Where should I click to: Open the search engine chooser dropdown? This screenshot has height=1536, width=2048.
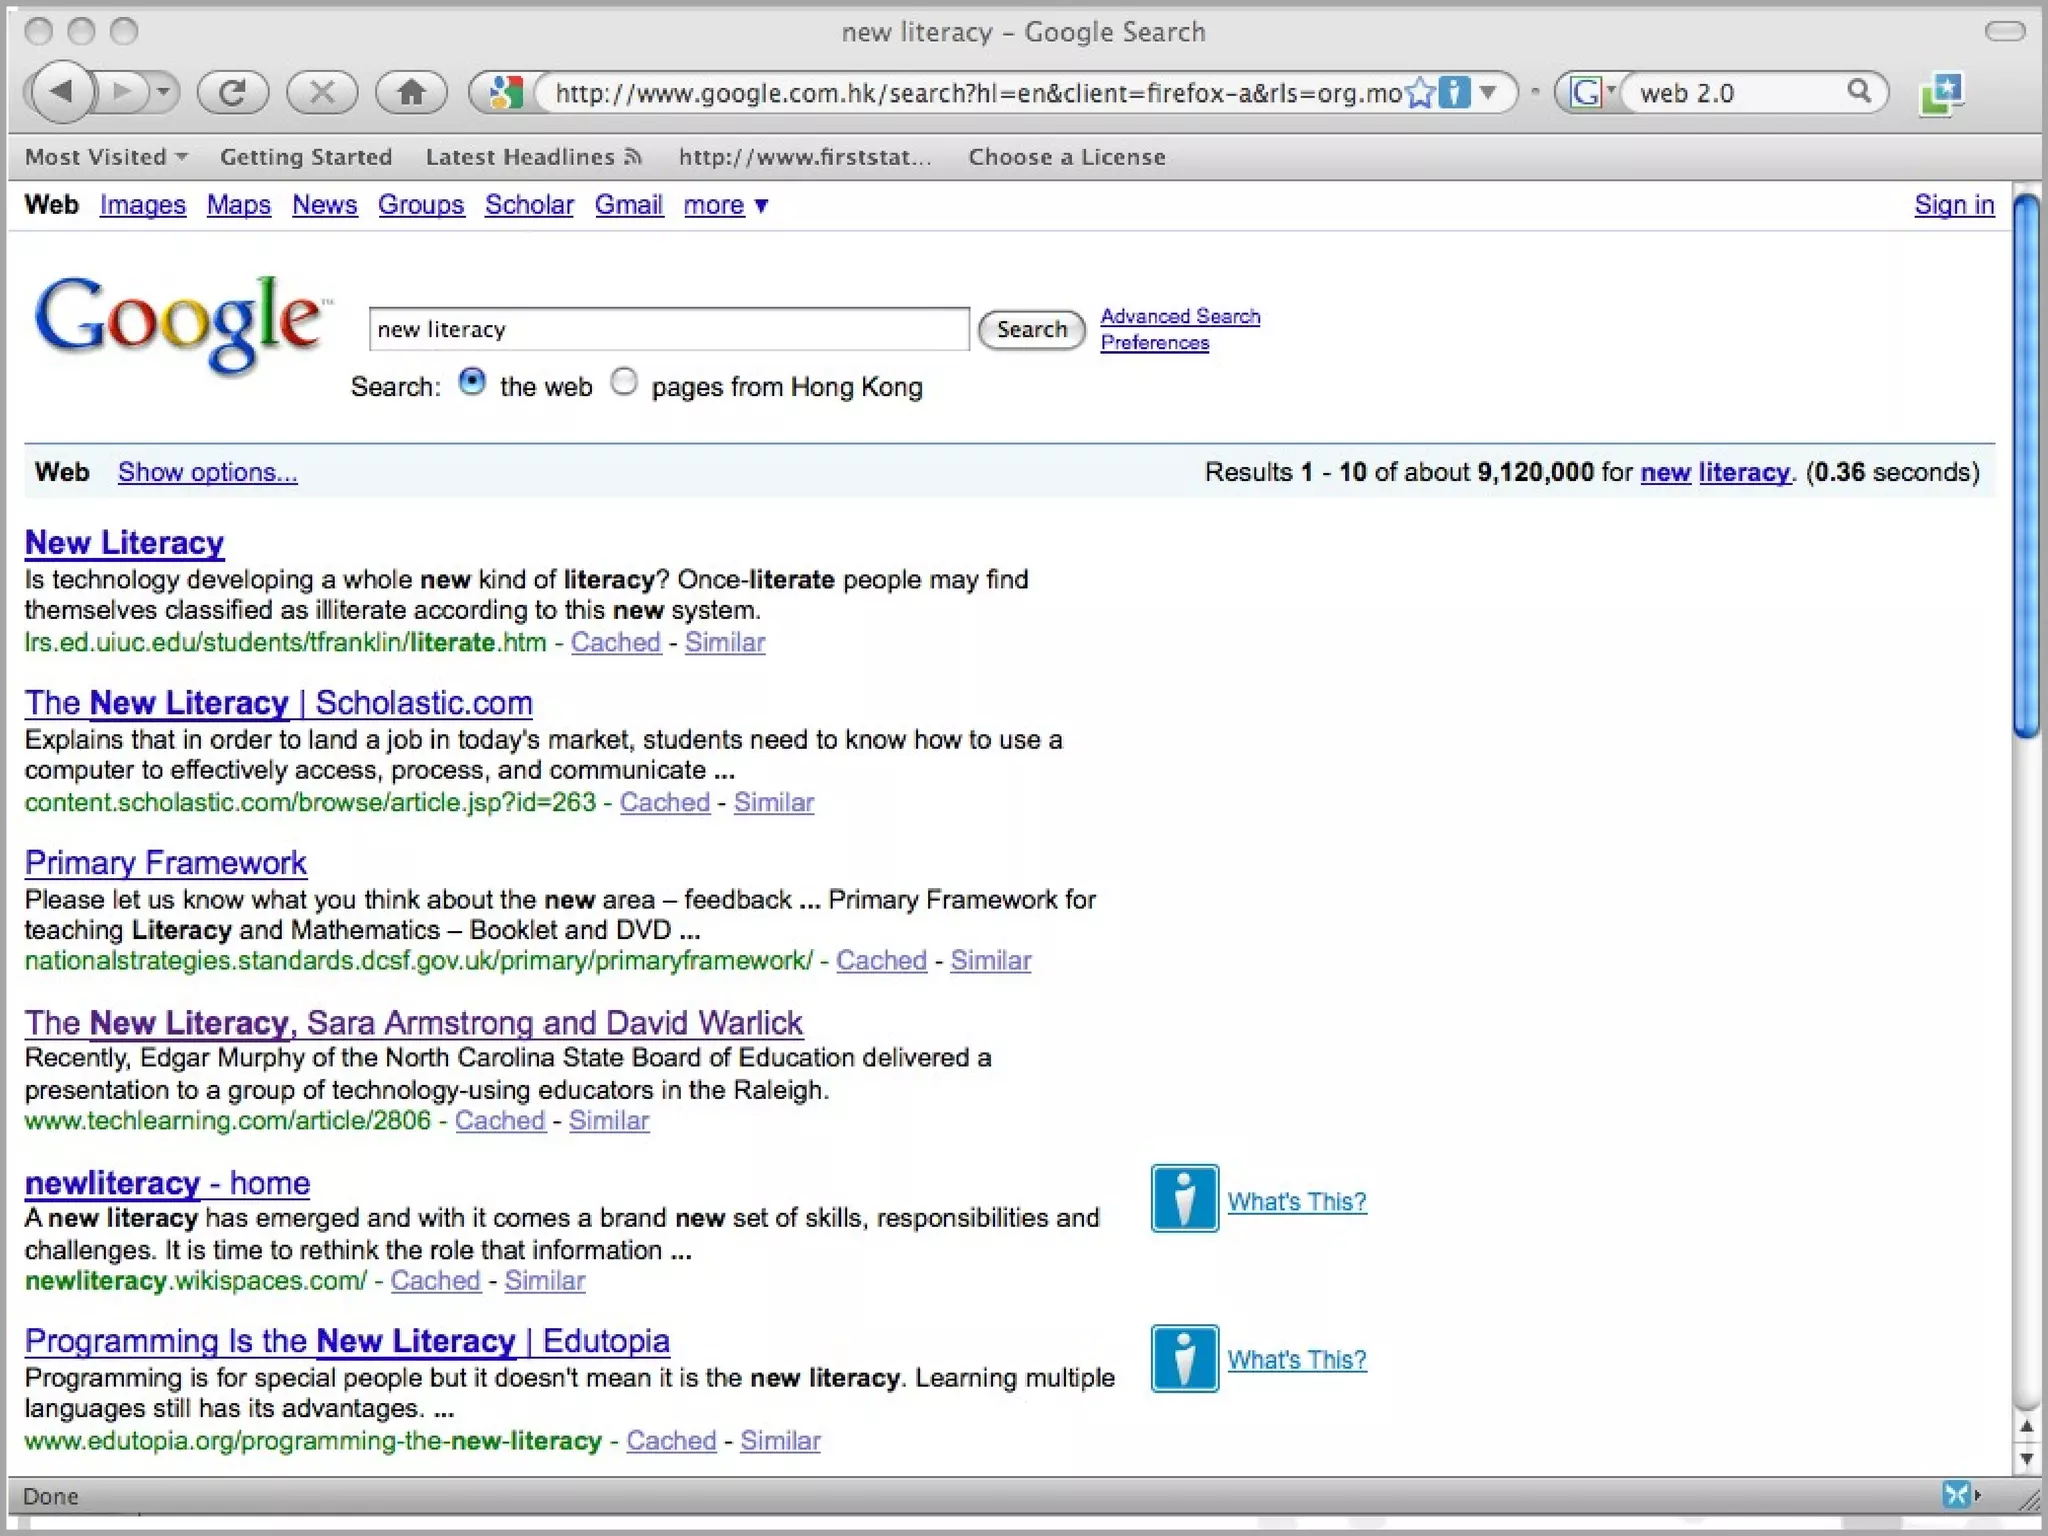pyautogui.click(x=1591, y=93)
